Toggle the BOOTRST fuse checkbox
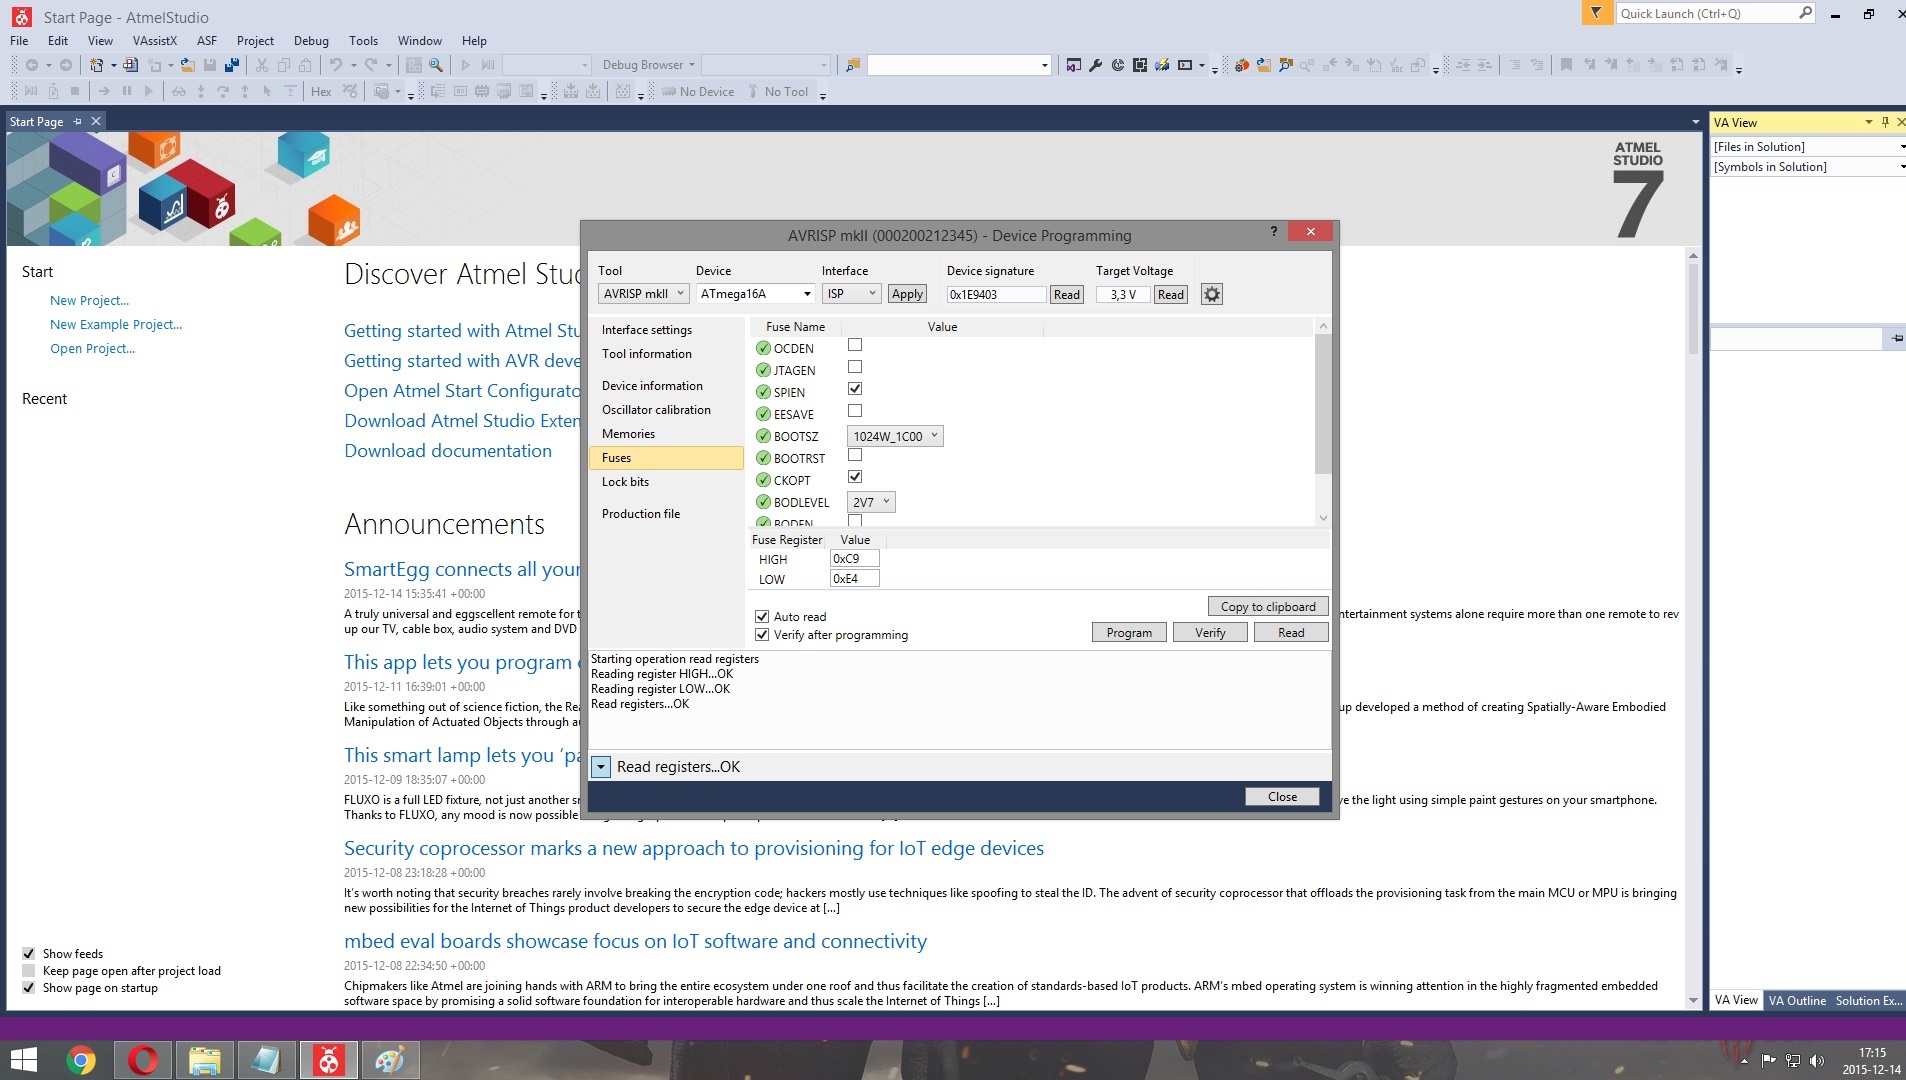Viewport: 1906px width, 1080px height. tap(855, 455)
